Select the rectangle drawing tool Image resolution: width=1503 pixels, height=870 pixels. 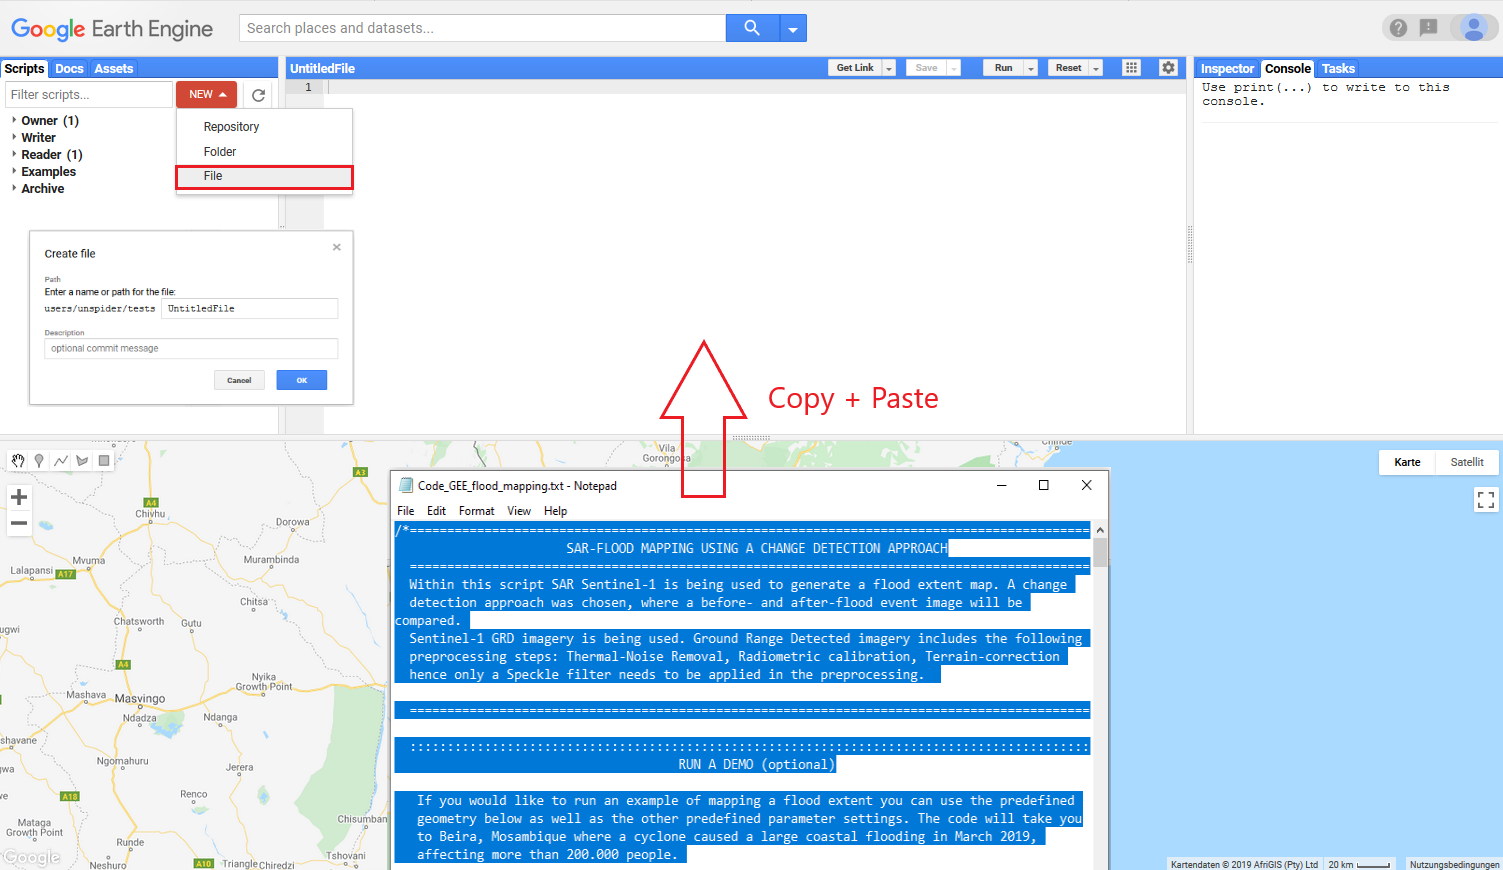(103, 460)
